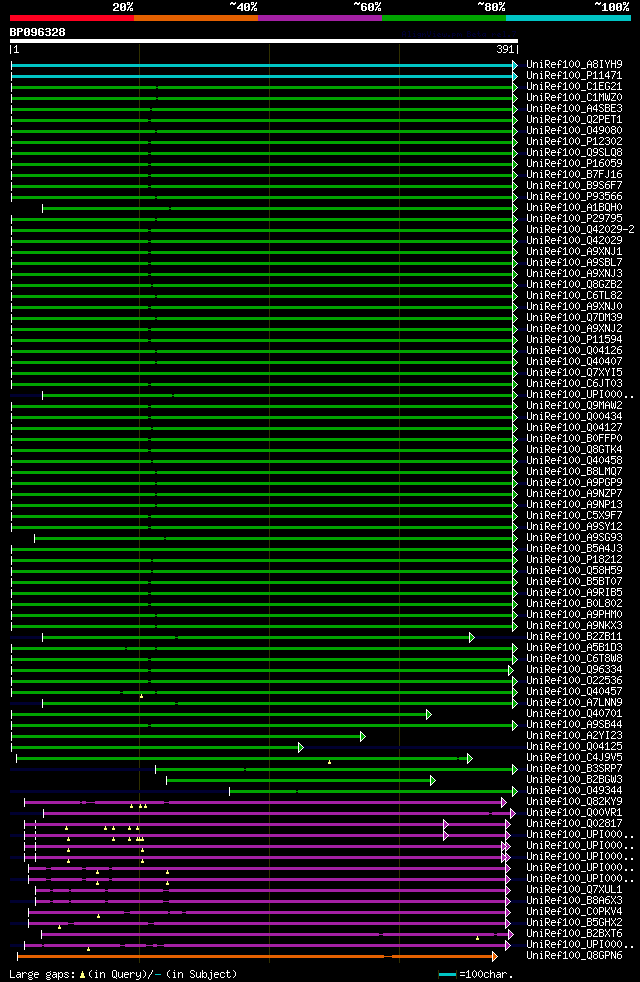The image size is (640, 982).
Task: Select label UniRef100_A9XNJ1
Action: [574, 252]
